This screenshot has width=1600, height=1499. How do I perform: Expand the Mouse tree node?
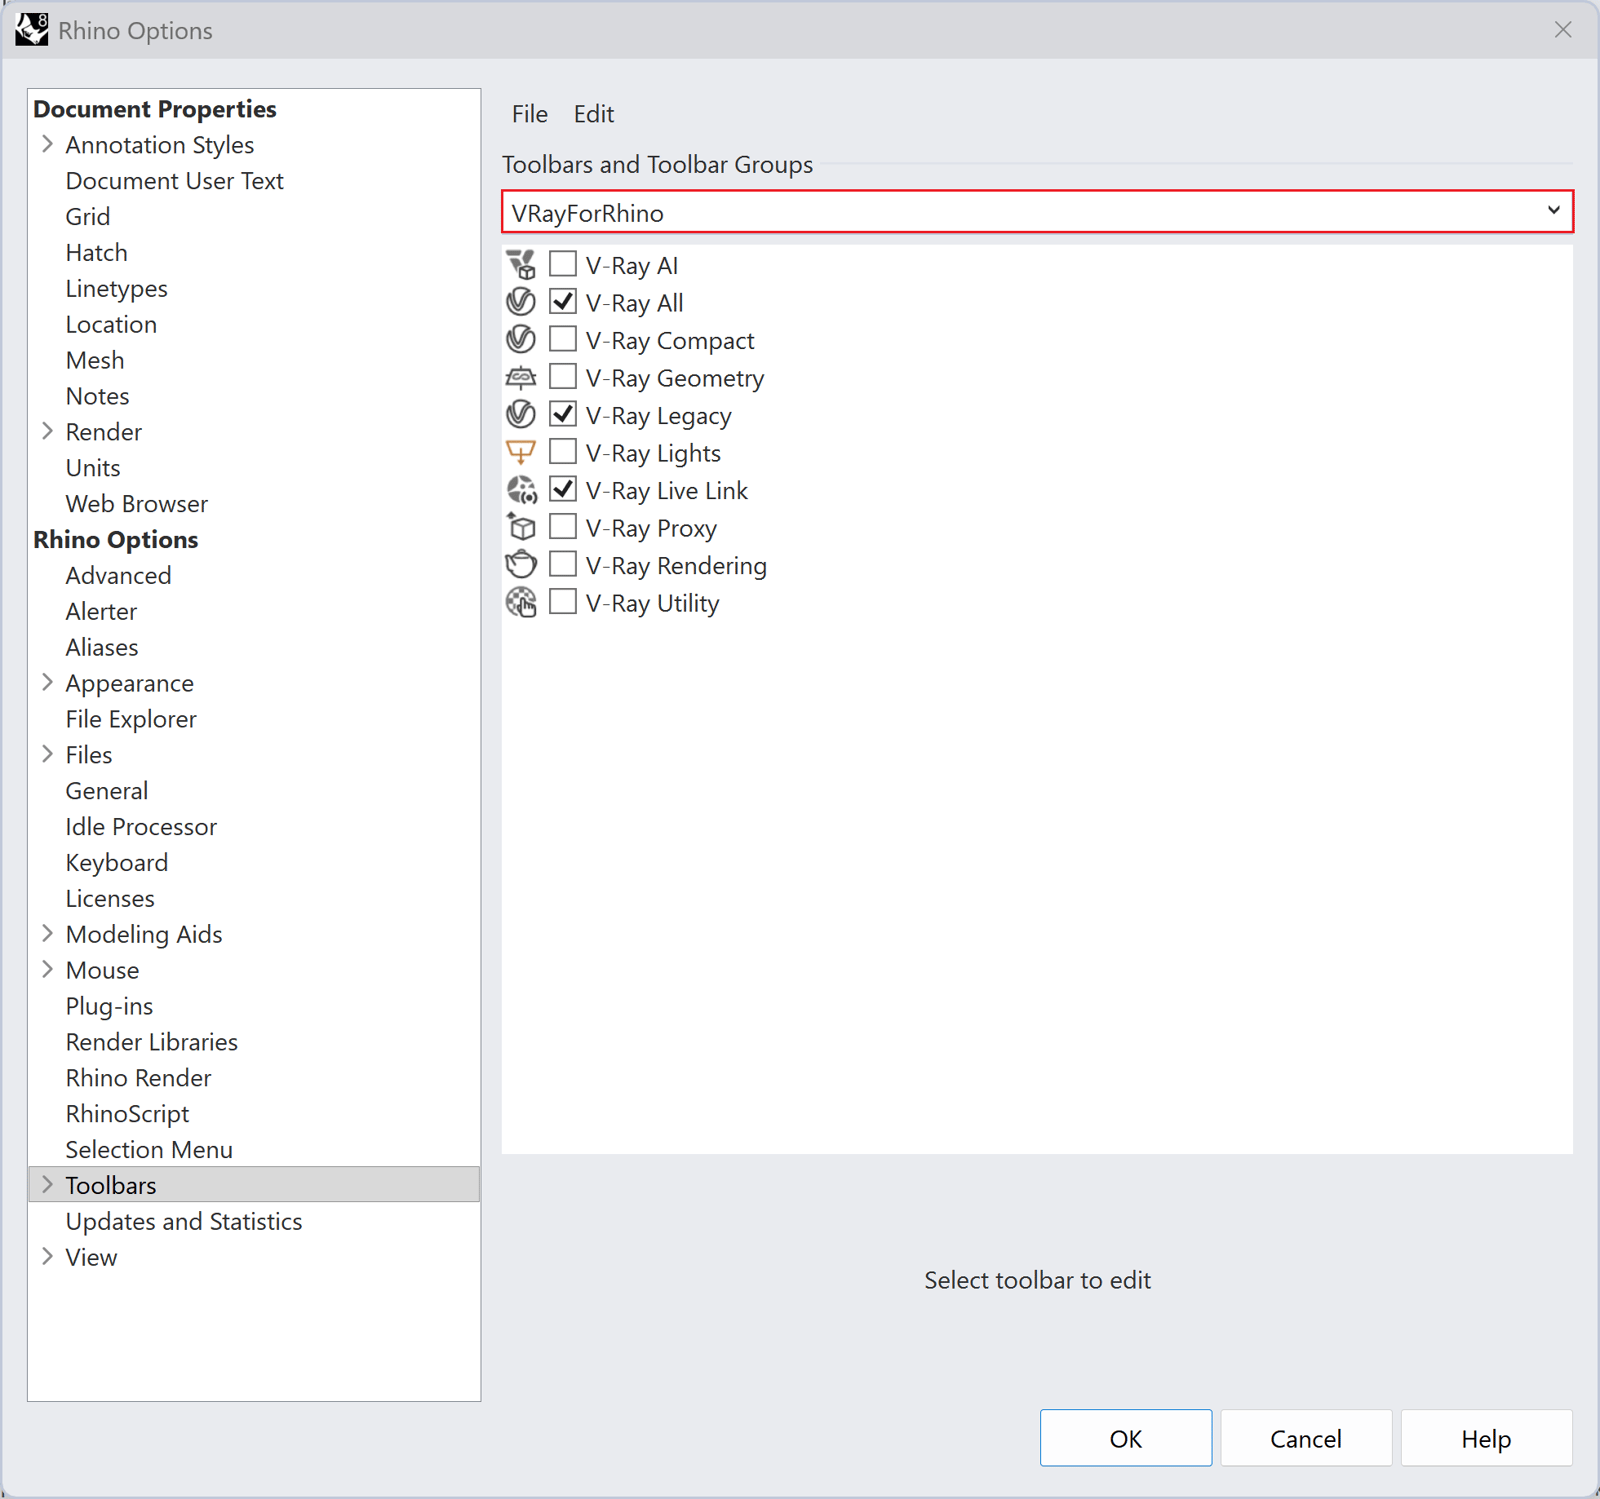[47, 969]
